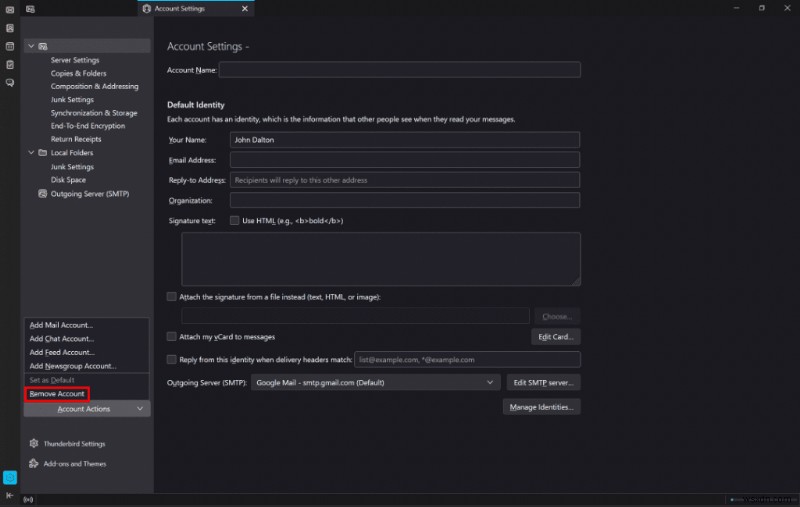
Task: Click the Thunderbird Settings gear icon
Action: [x=34, y=443]
